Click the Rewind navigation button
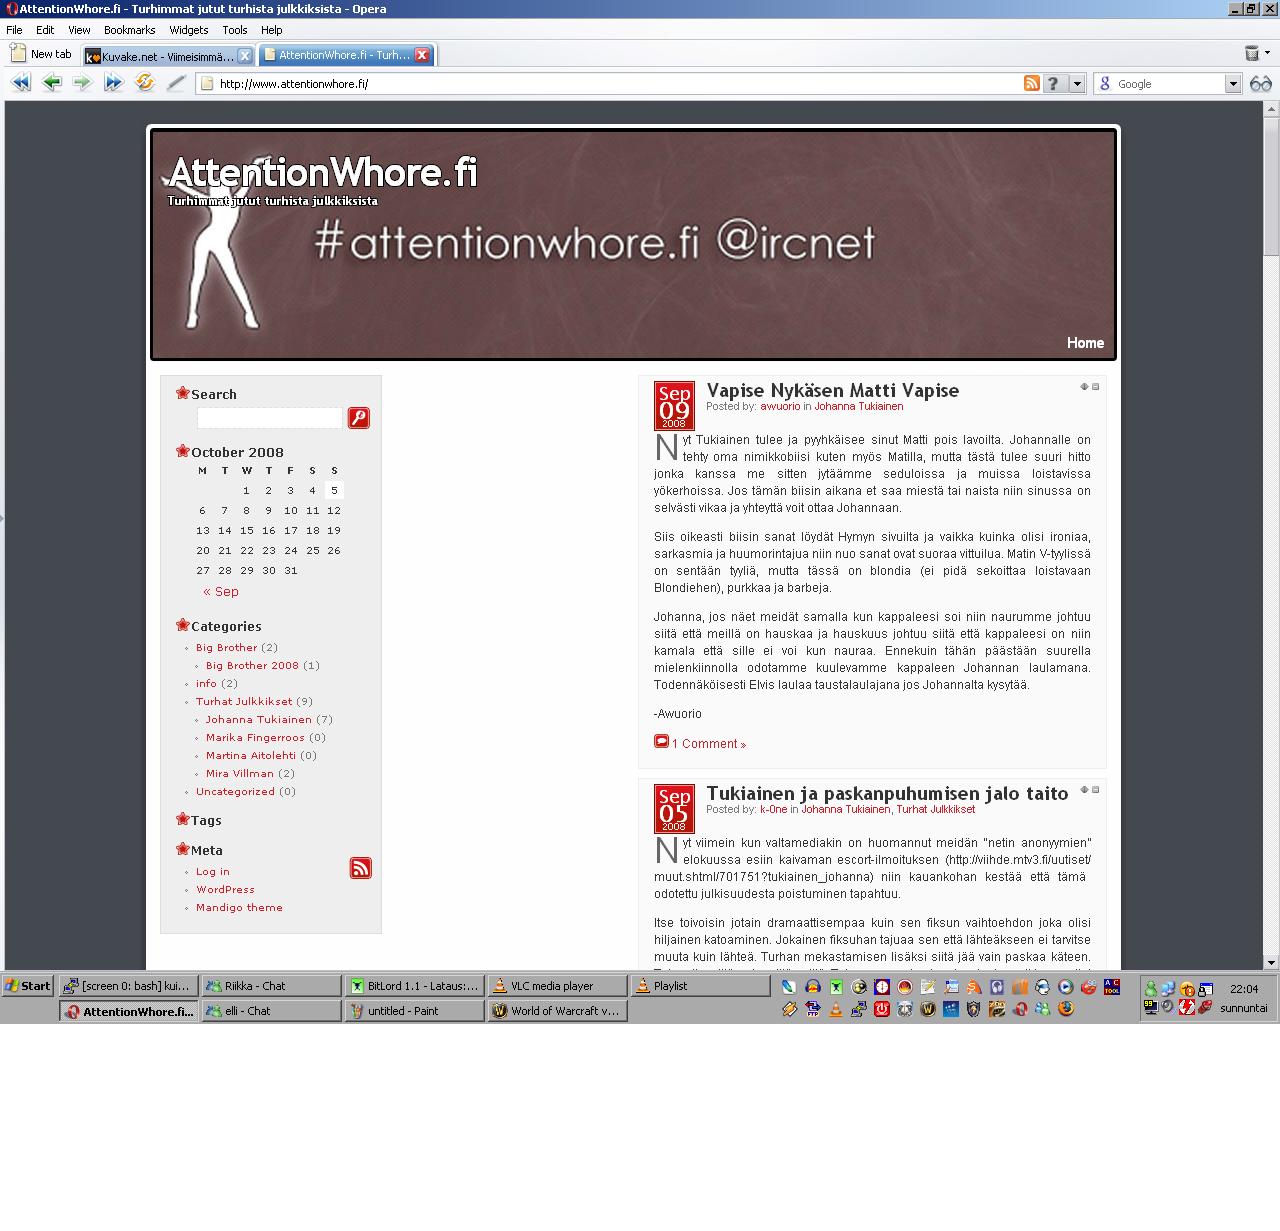Viewport: 1280px width, 1231px height. tap(20, 83)
